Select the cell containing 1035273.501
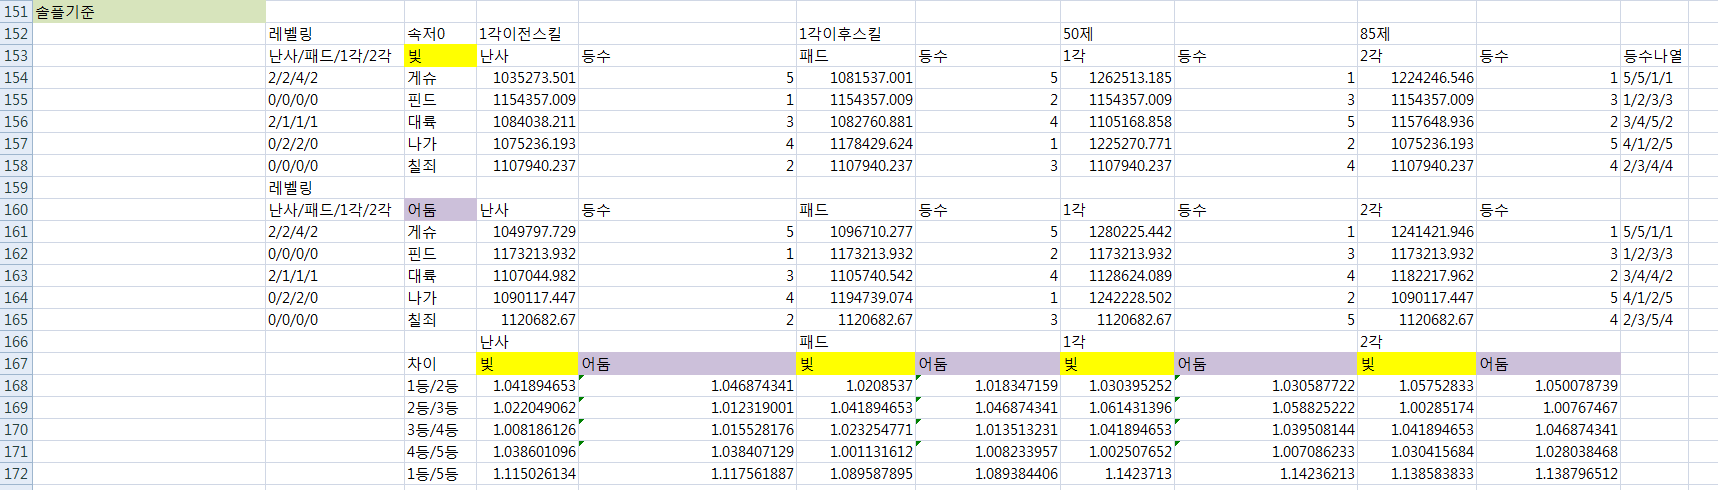 point(527,78)
